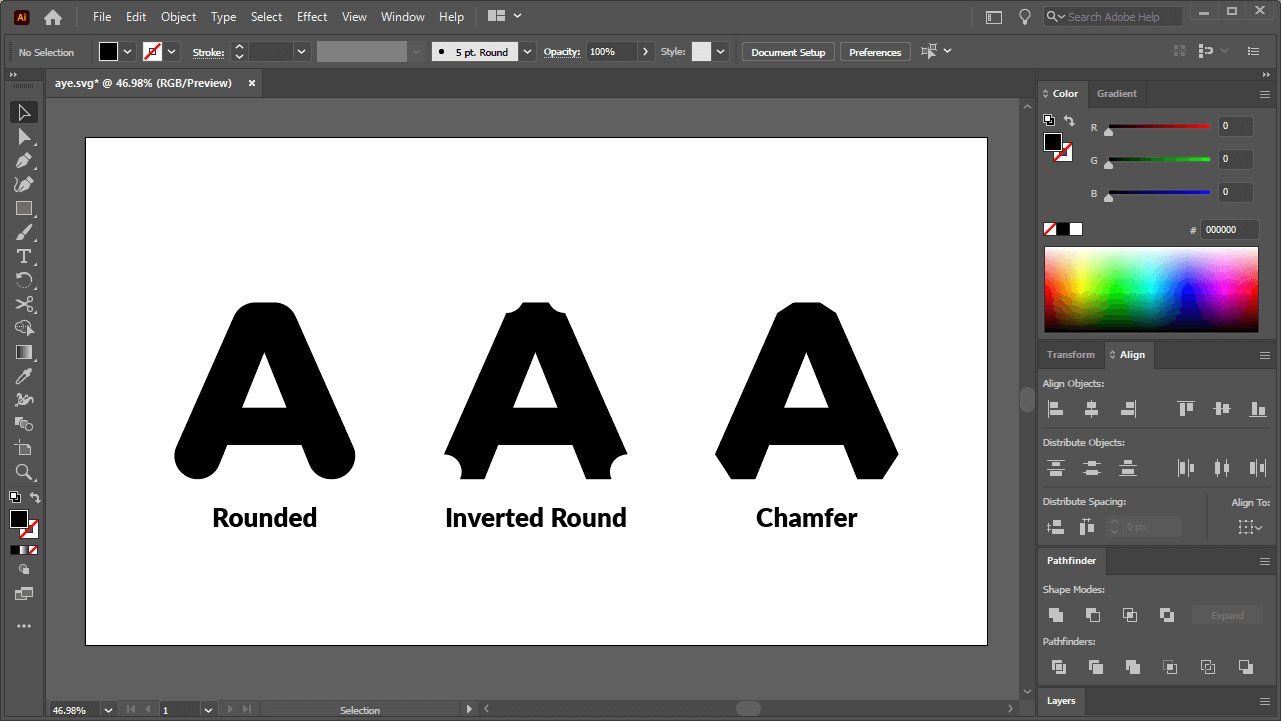Switch to the Gradient tab
The width and height of the screenshot is (1281, 721).
click(x=1117, y=93)
